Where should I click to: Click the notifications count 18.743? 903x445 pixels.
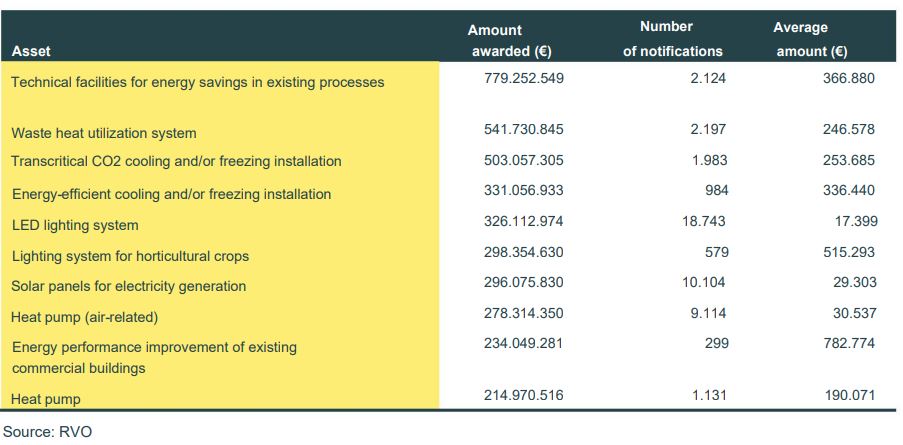click(x=704, y=221)
